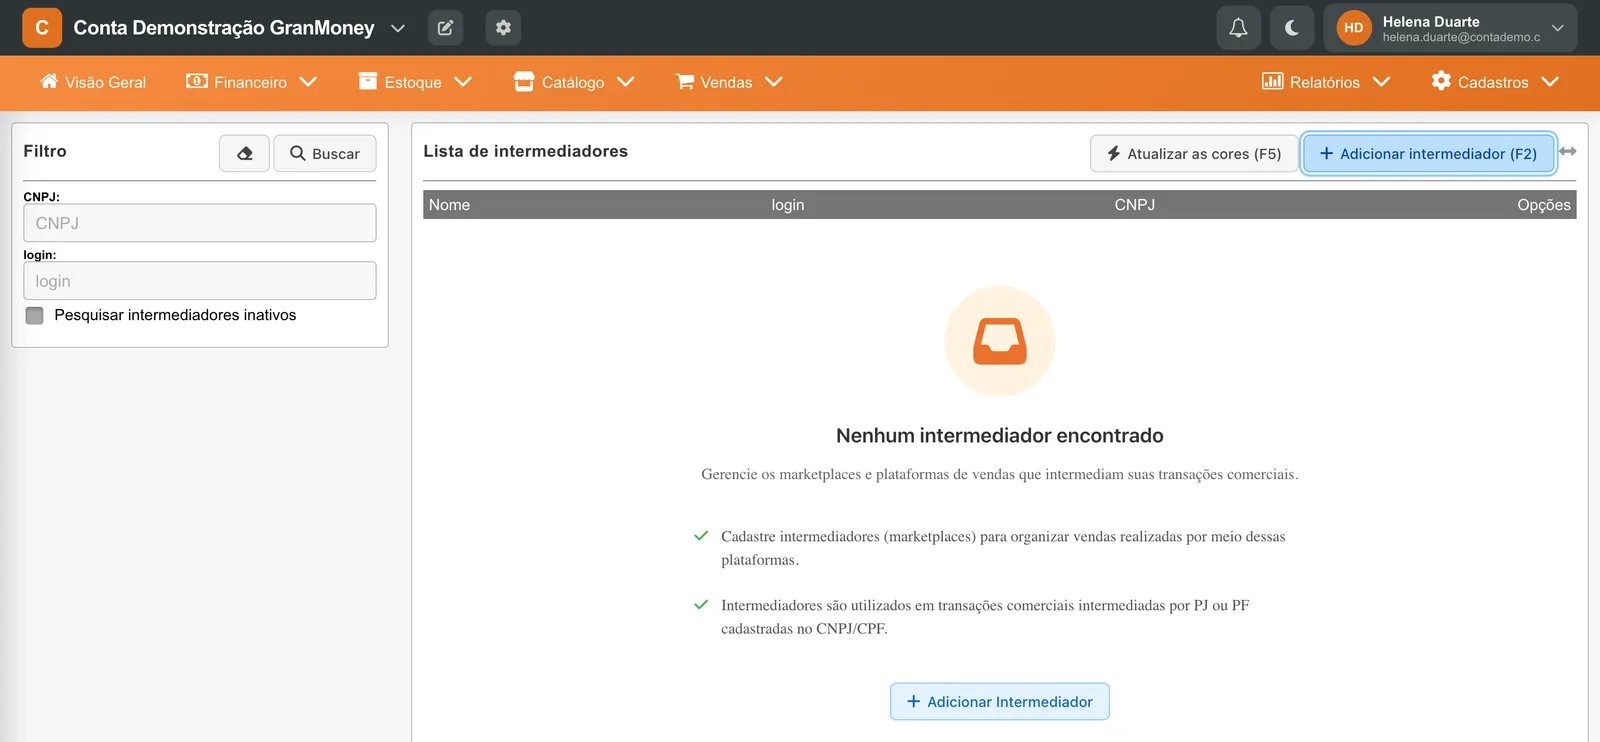Click Nenhum intermediador encontrado heading

pyautogui.click(x=1000, y=436)
